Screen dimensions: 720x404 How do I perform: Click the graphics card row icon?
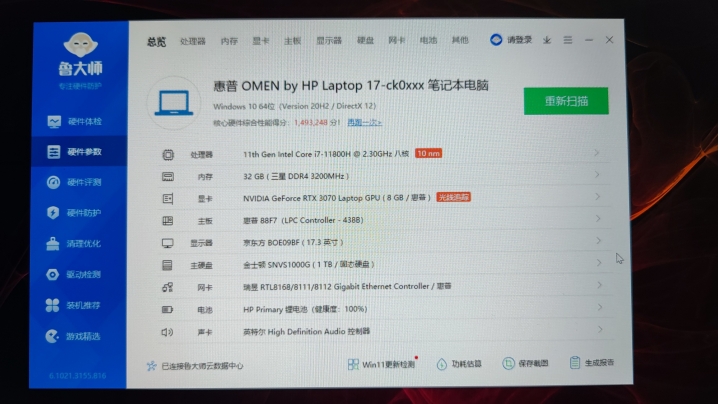(x=168, y=199)
